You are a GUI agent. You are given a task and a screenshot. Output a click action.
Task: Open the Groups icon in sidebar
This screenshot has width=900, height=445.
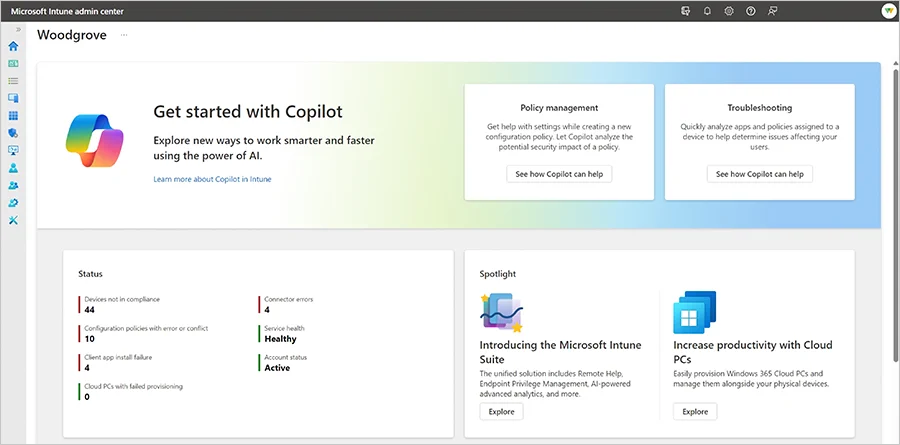tap(13, 185)
